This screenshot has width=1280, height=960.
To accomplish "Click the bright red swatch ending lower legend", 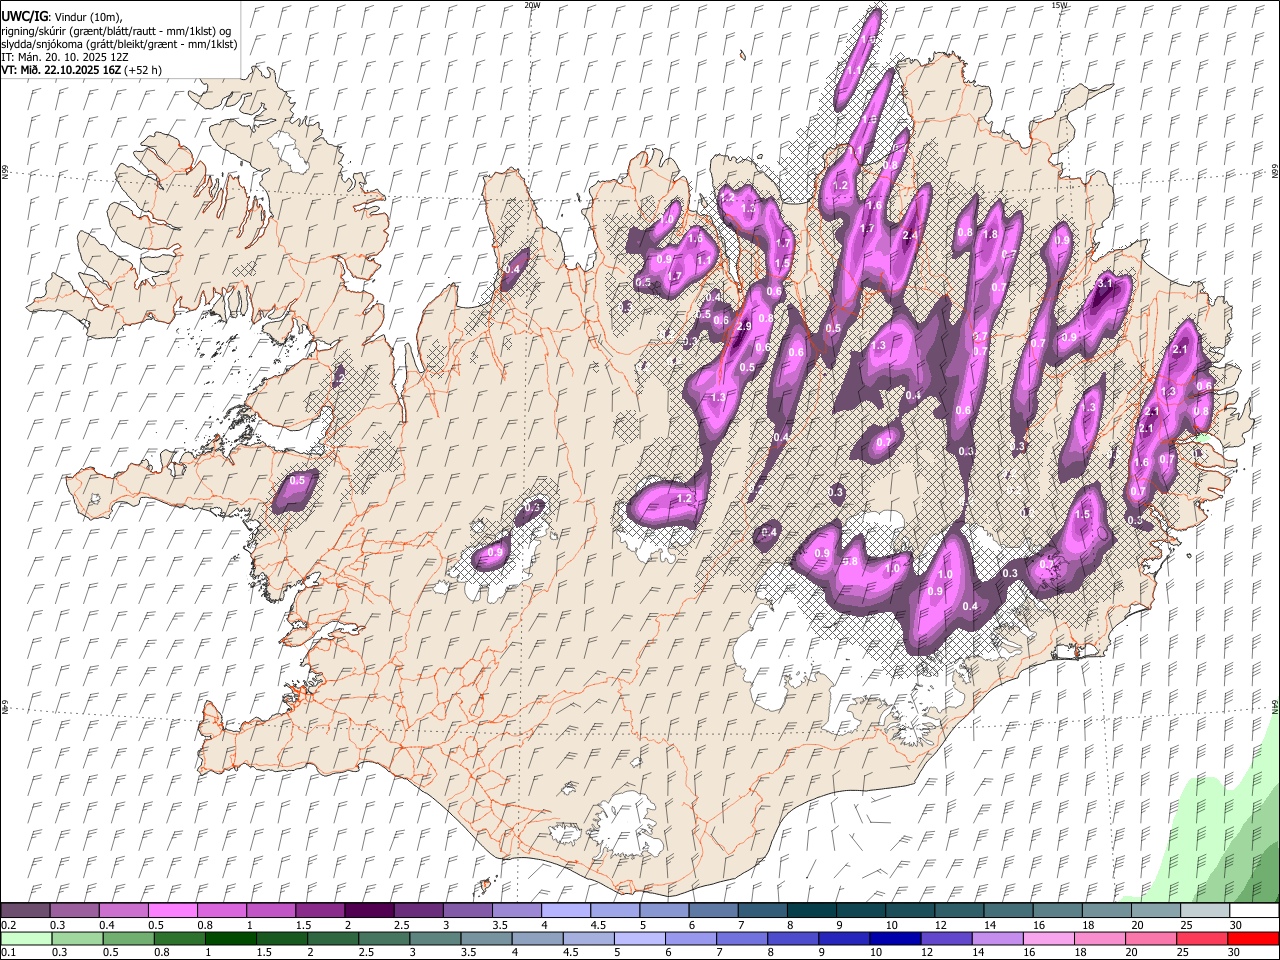I will (x=1253, y=938).
